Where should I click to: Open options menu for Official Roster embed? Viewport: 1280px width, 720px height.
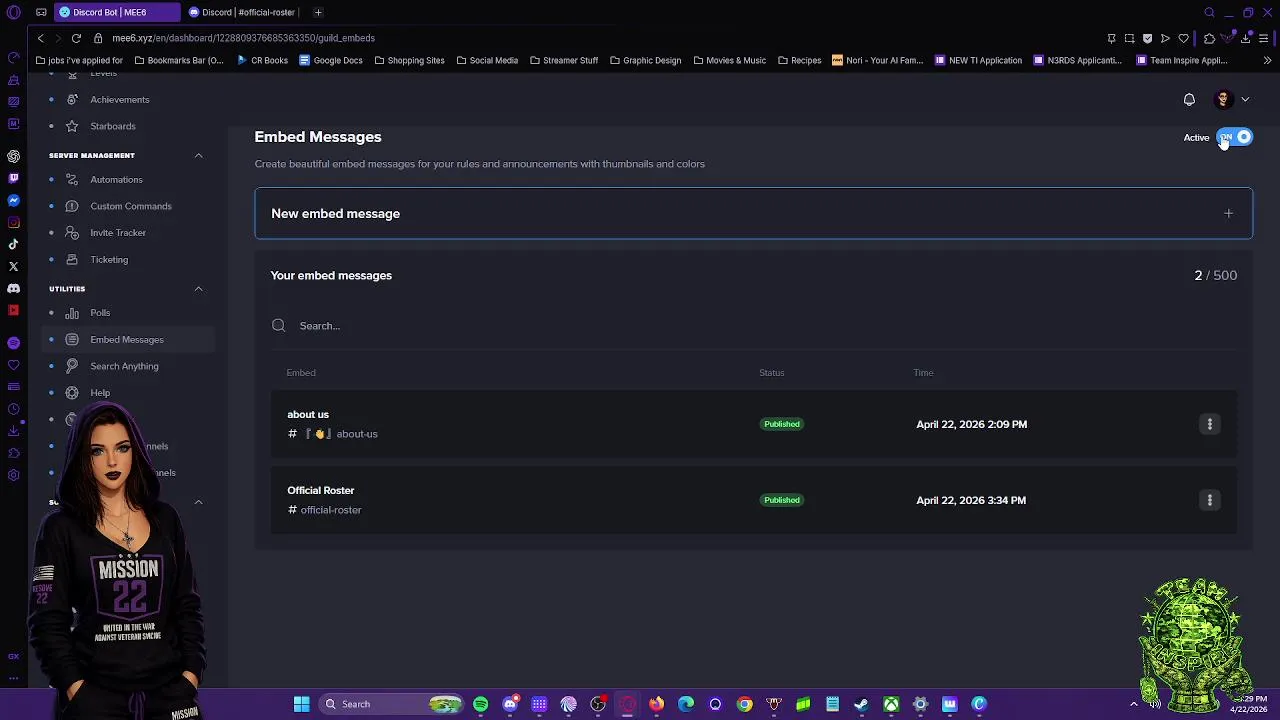point(1209,500)
